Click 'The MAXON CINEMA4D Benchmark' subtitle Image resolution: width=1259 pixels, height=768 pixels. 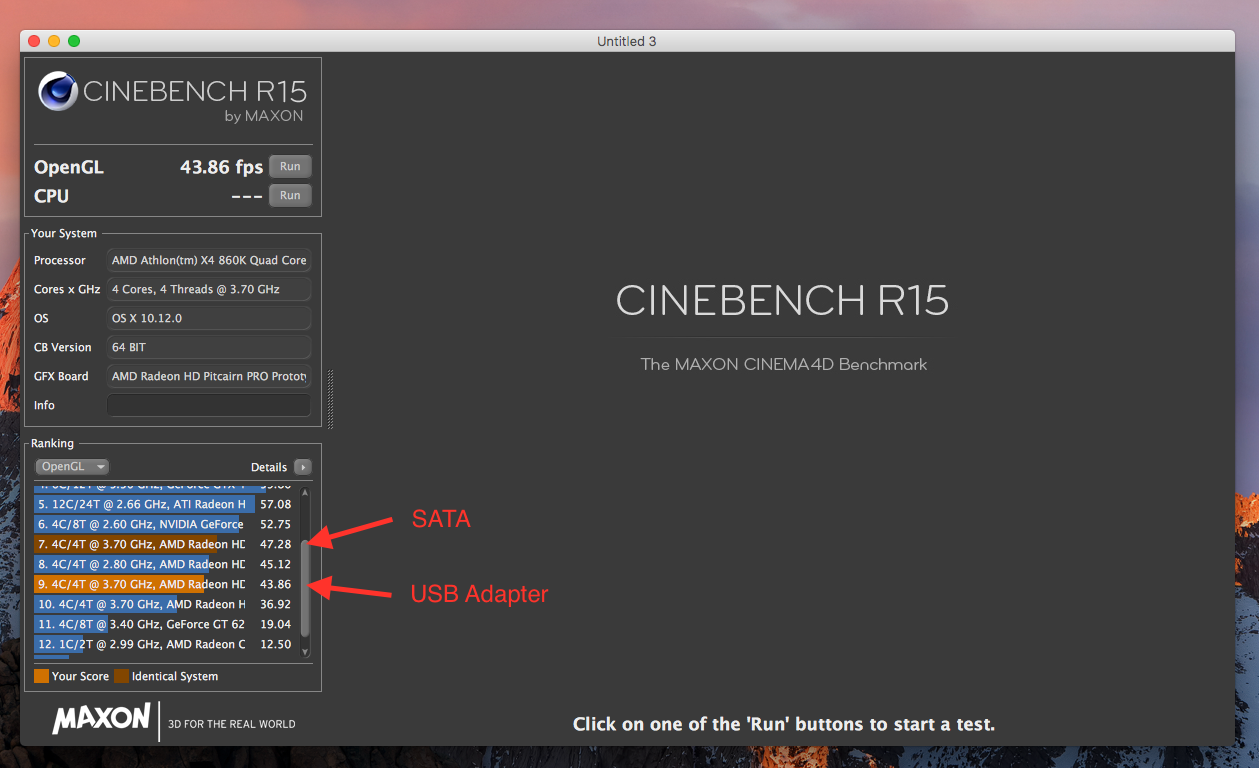(x=784, y=365)
